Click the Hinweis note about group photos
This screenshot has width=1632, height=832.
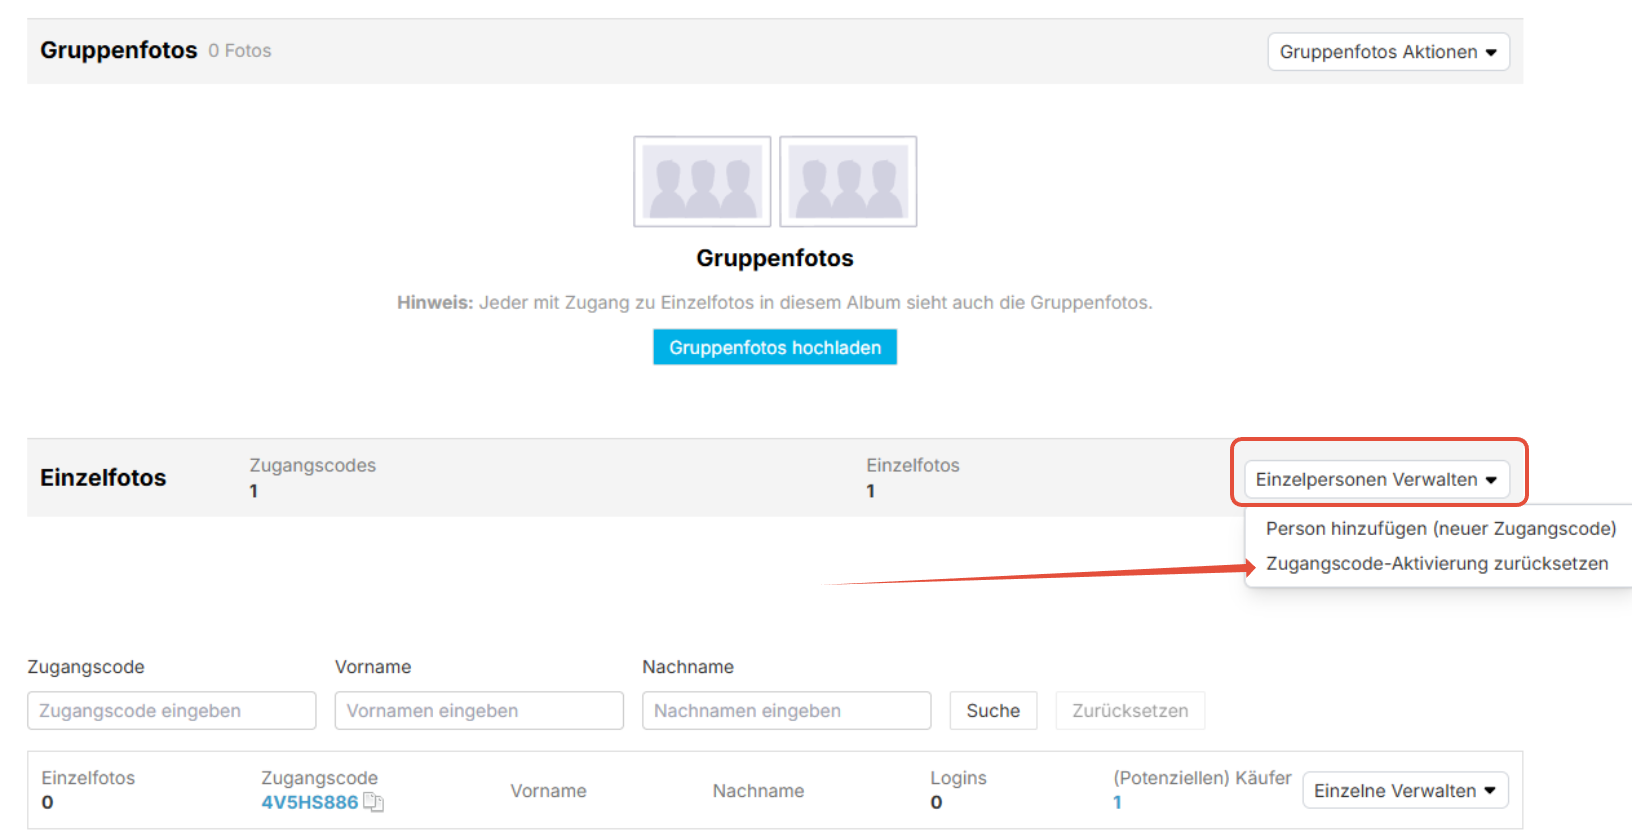[x=775, y=302]
